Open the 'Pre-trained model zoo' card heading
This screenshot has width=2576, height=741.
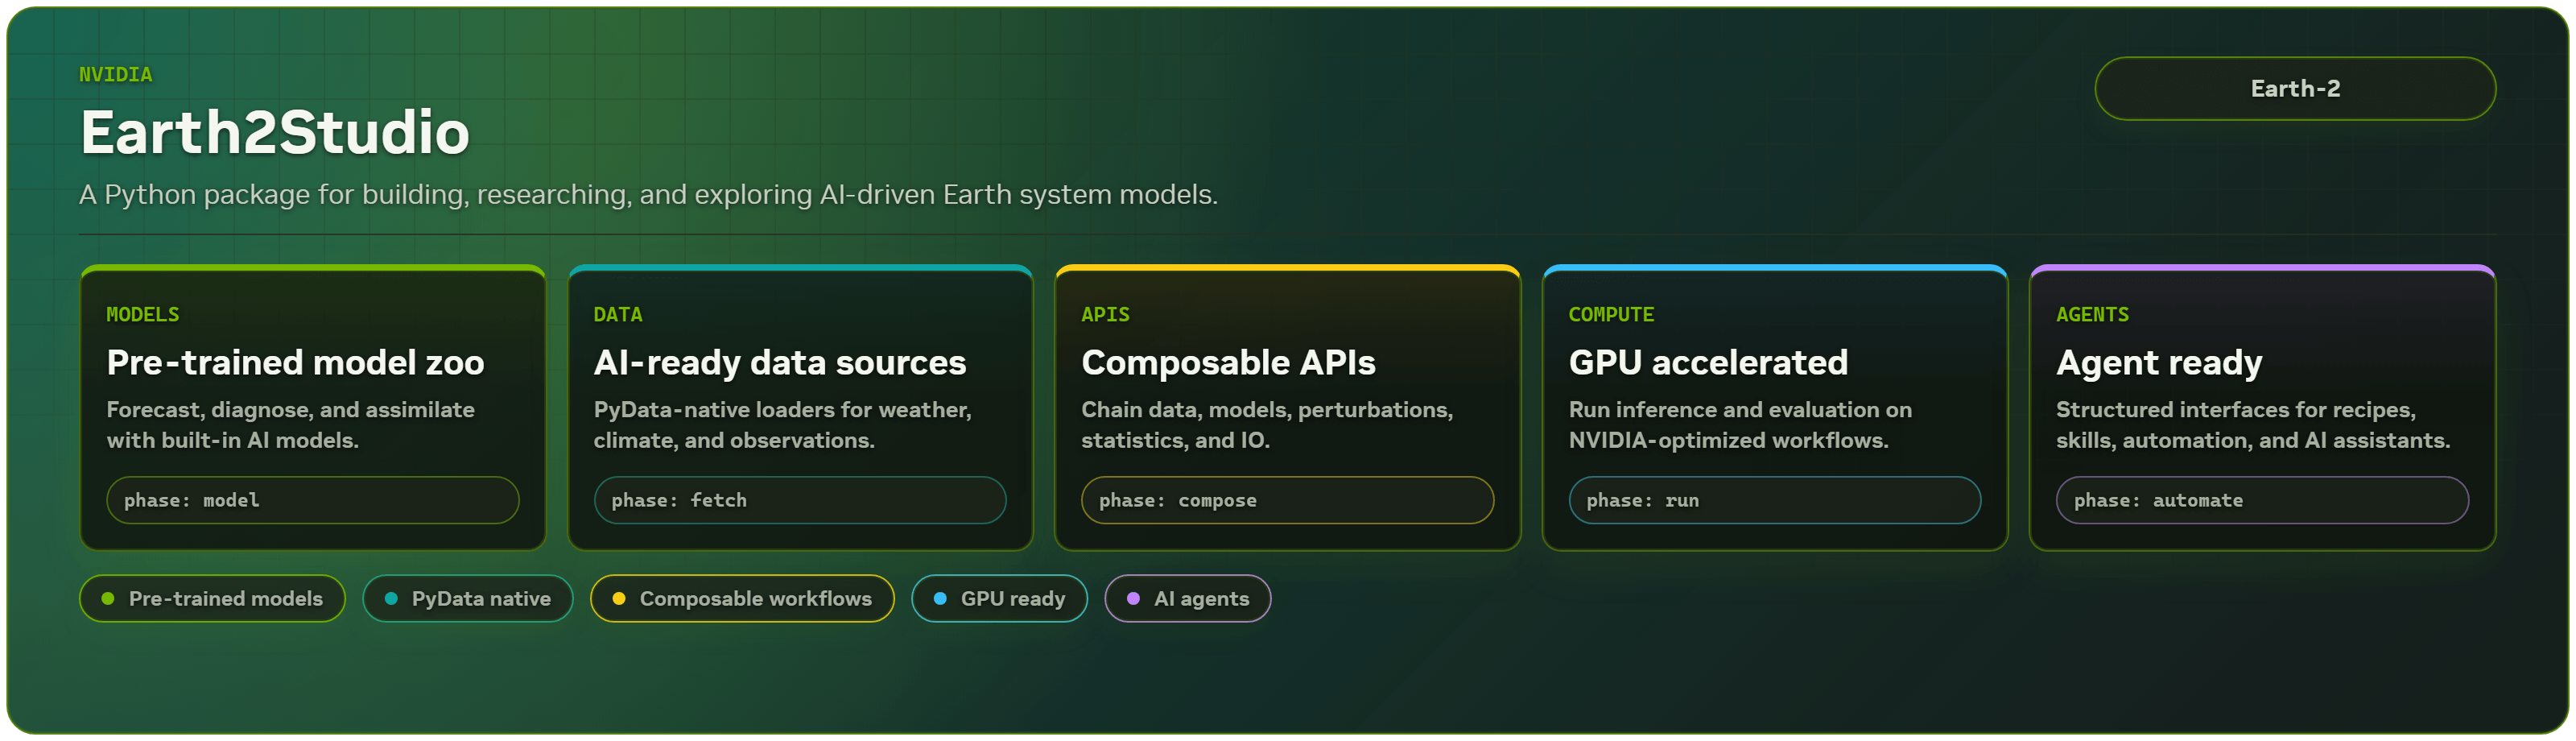point(295,362)
